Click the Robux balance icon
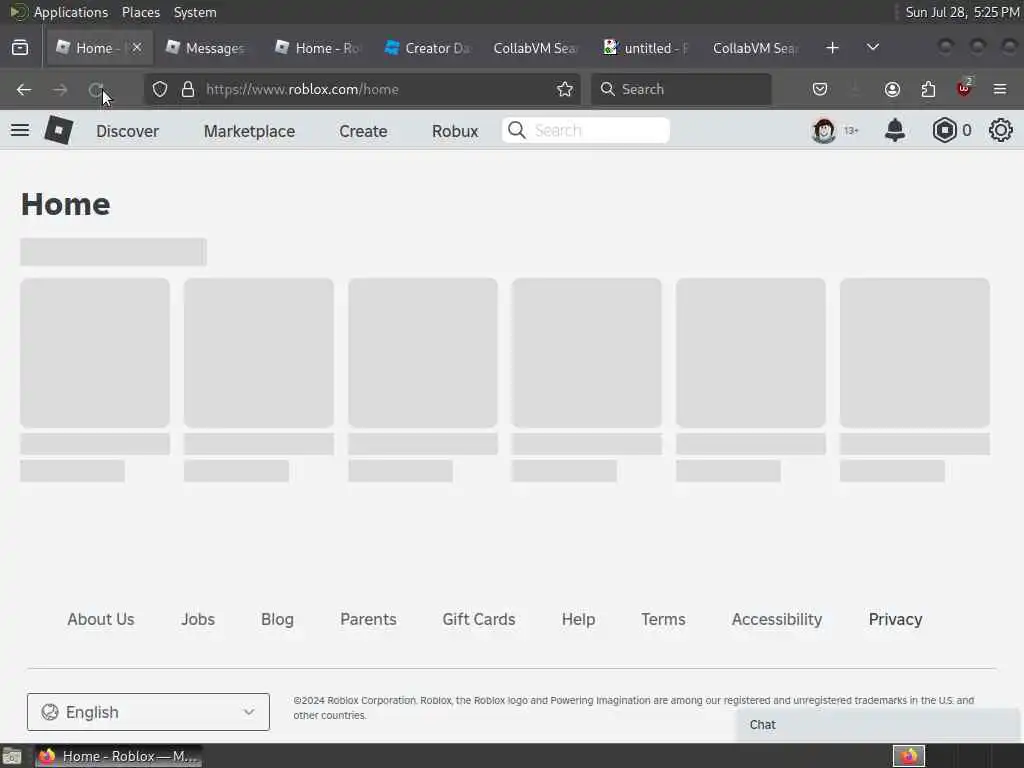This screenshot has height=768, width=1024. 944,131
